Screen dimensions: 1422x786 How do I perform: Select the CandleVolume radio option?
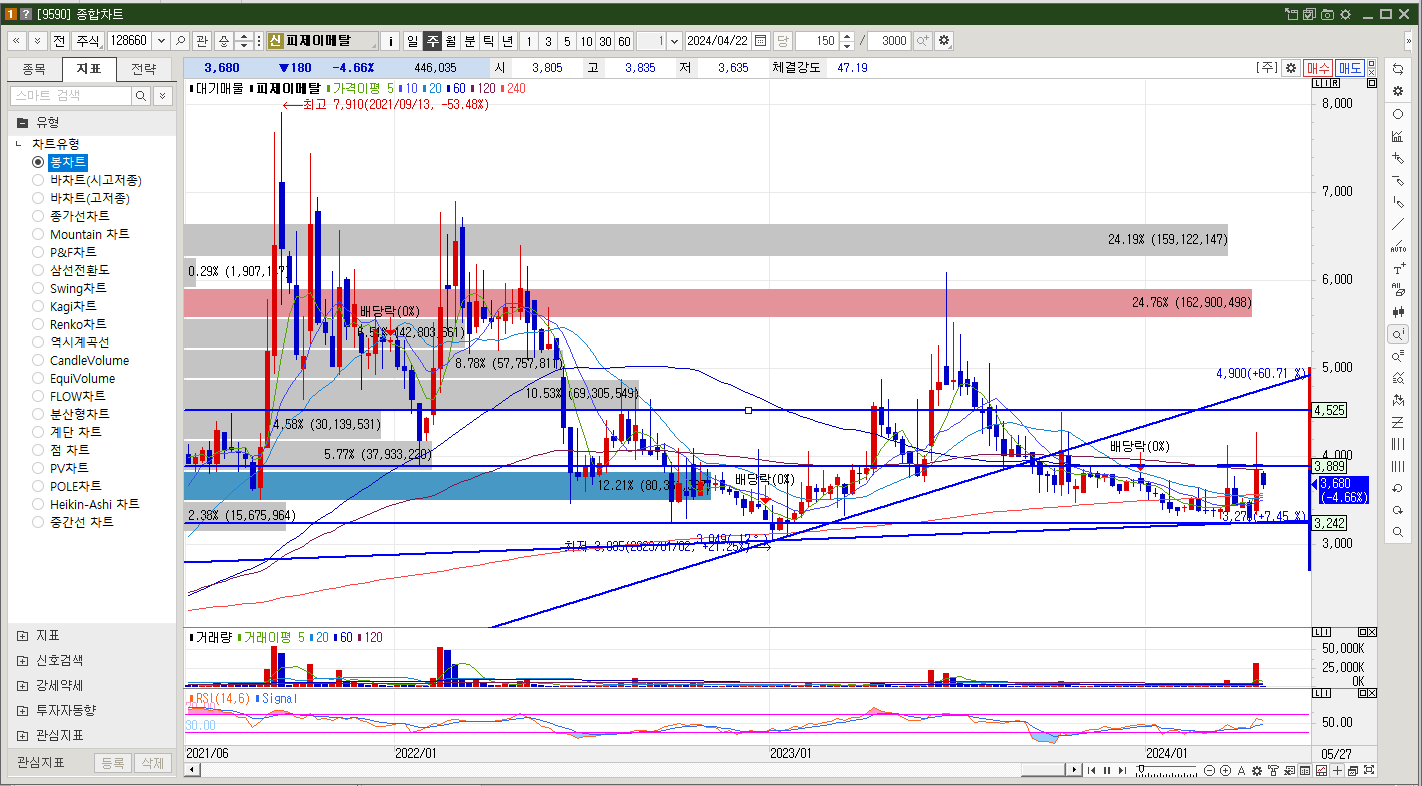tap(38, 360)
